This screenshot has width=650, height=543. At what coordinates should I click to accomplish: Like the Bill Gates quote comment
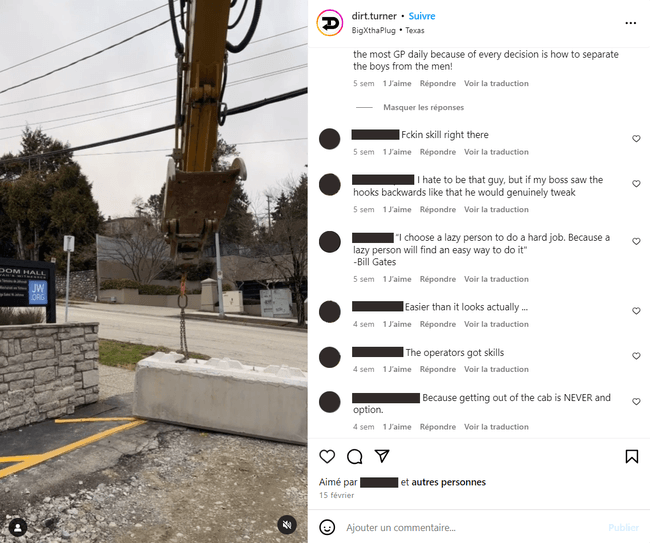[x=636, y=241]
